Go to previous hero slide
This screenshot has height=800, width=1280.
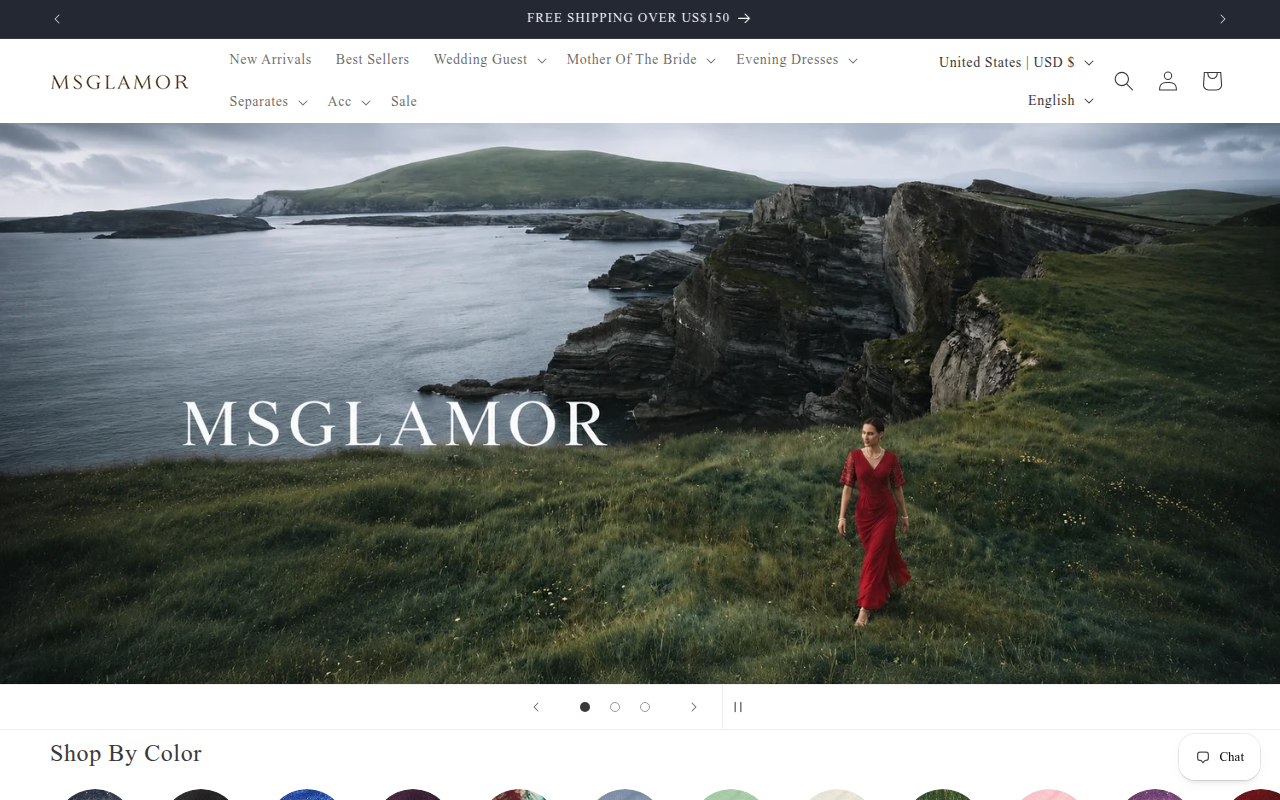click(536, 707)
